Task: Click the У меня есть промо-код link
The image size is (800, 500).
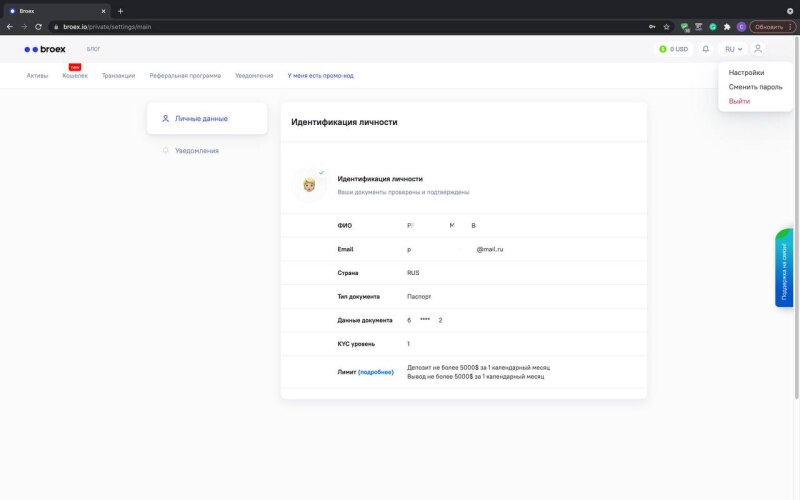Action: tap(320, 76)
